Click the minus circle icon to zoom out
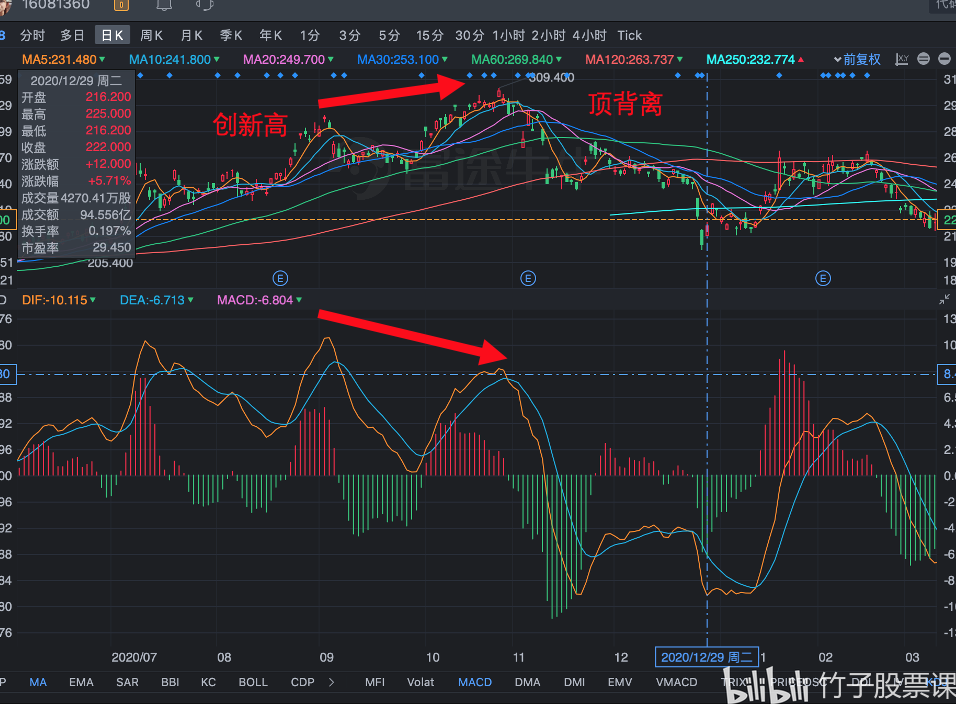958x704 pixels. (942, 59)
